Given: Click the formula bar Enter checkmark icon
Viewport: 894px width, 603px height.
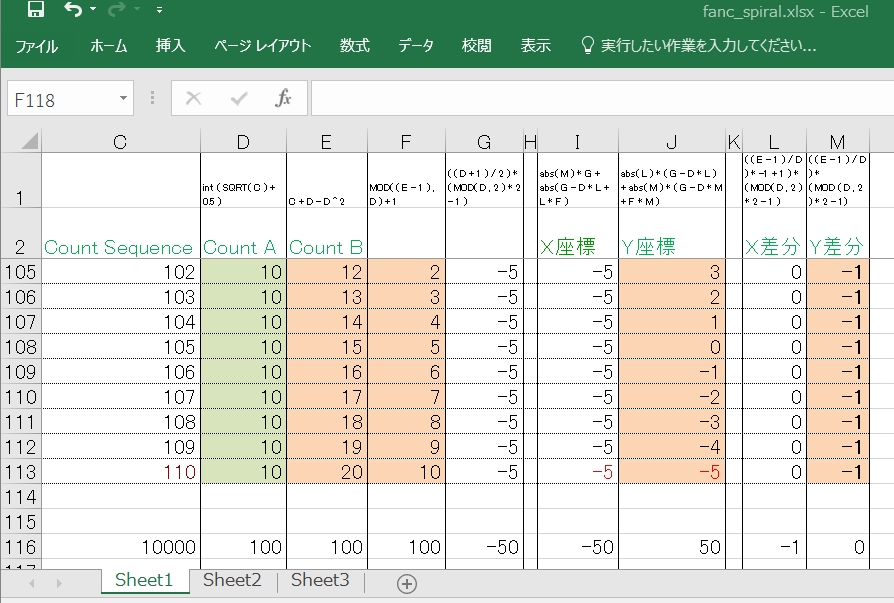Looking at the screenshot, I should click(x=239, y=99).
